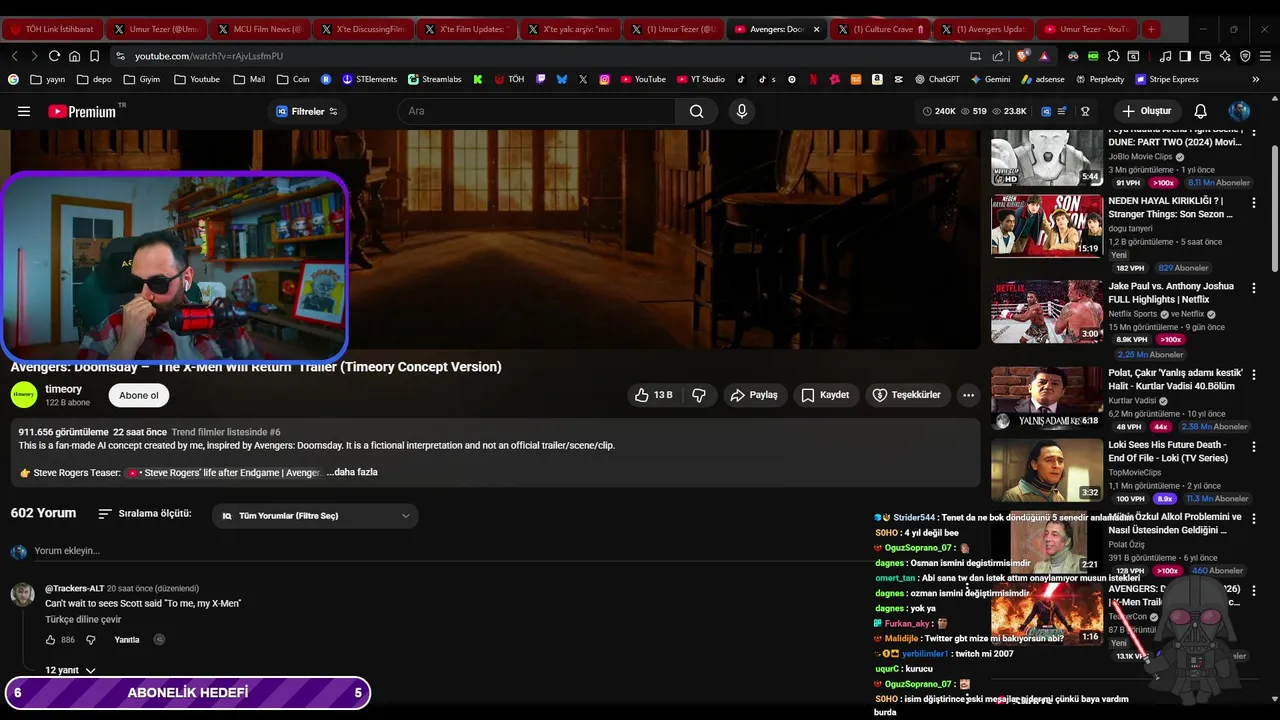
Task: Open Brave Leo AI sparkle icon
Action: [1225, 56]
